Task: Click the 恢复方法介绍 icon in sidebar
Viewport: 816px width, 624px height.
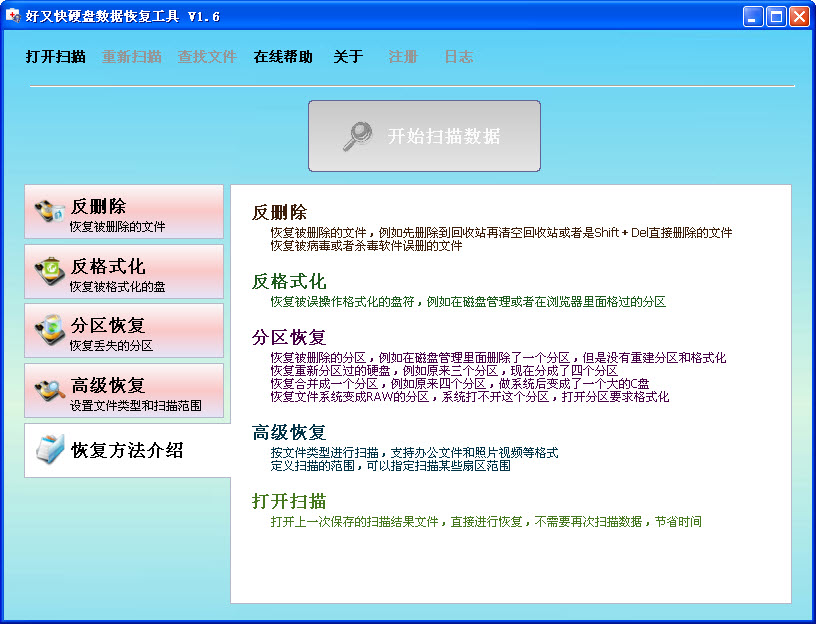Action: [49, 450]
